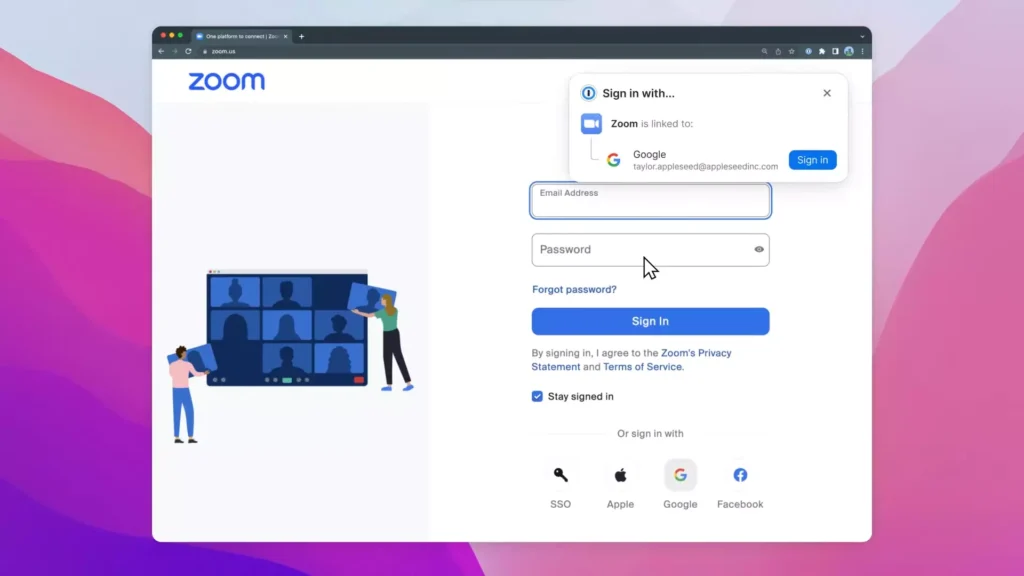Click the blue Sign In button
Screen dimensions: 1024x576
pyautogui.click(x=650, y=321)
